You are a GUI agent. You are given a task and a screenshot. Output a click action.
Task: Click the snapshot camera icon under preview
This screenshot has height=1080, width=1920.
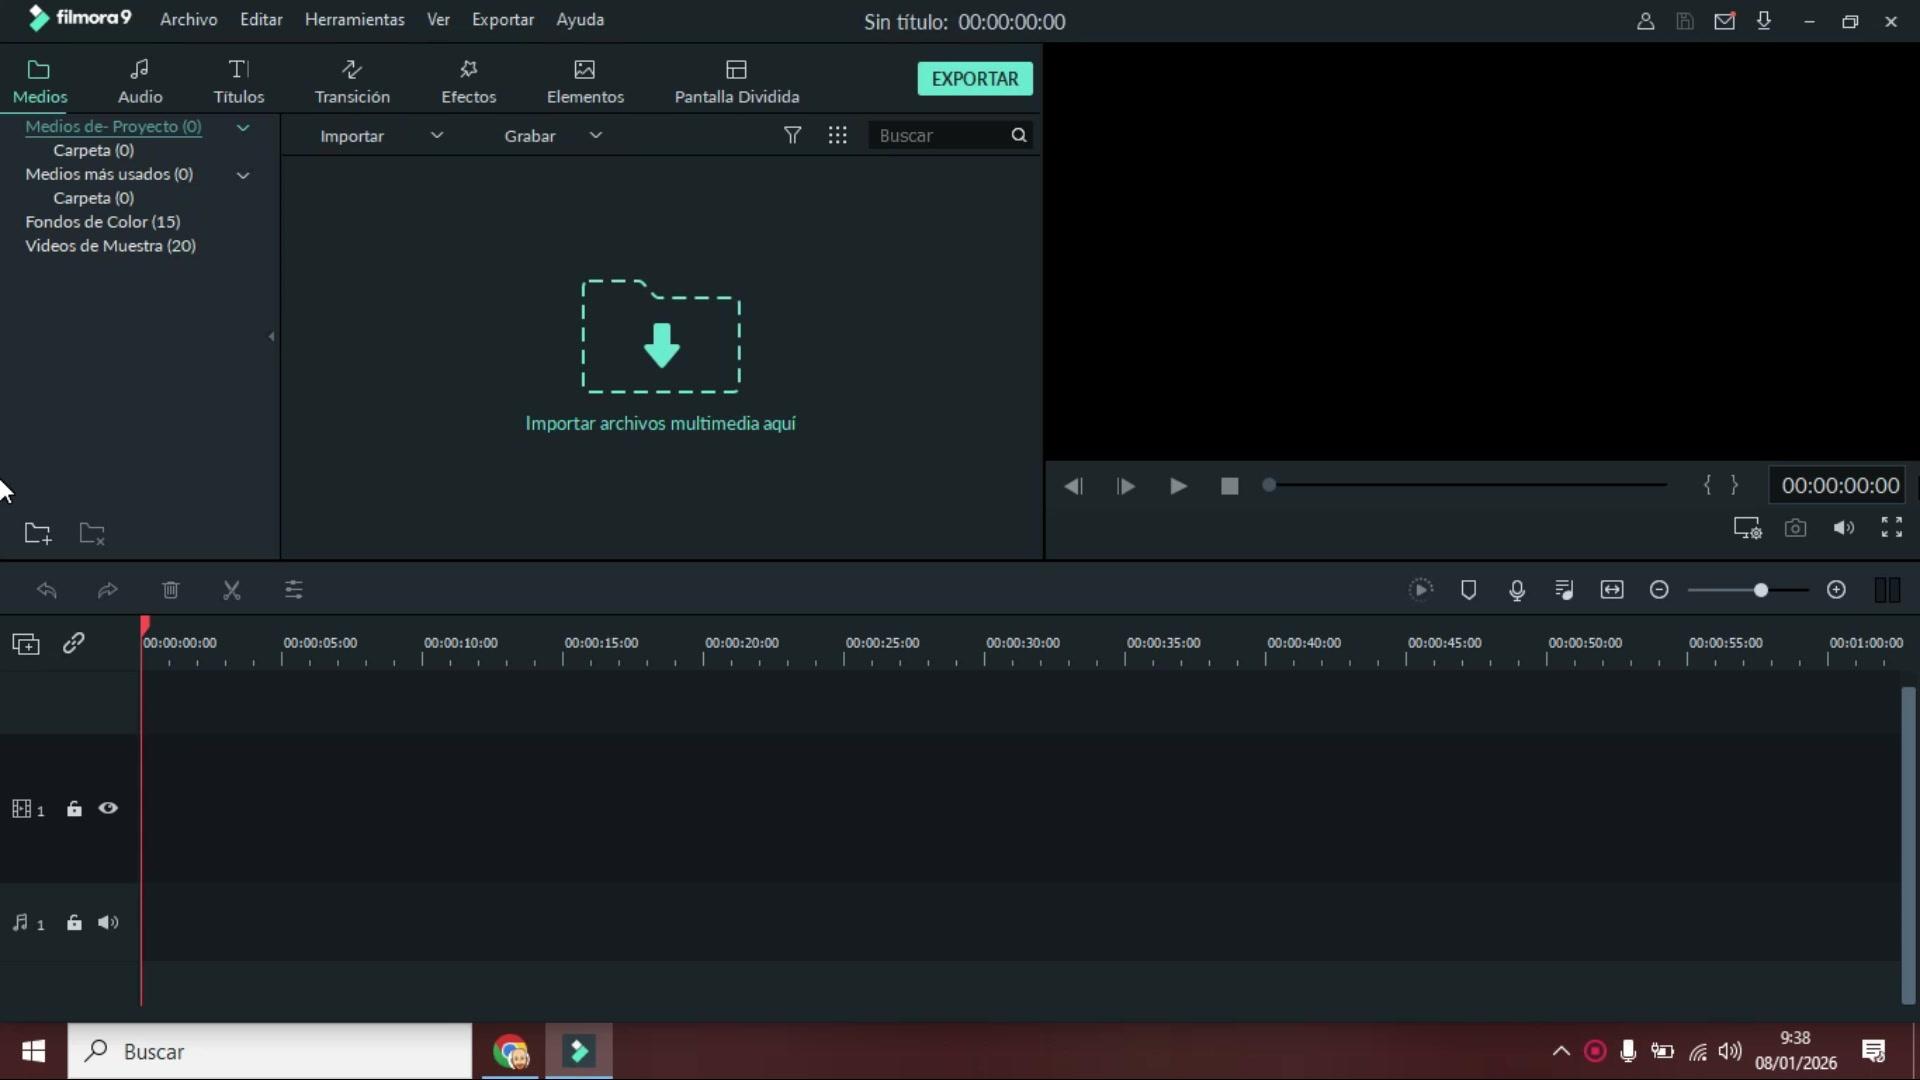[x=1795, y=528]
